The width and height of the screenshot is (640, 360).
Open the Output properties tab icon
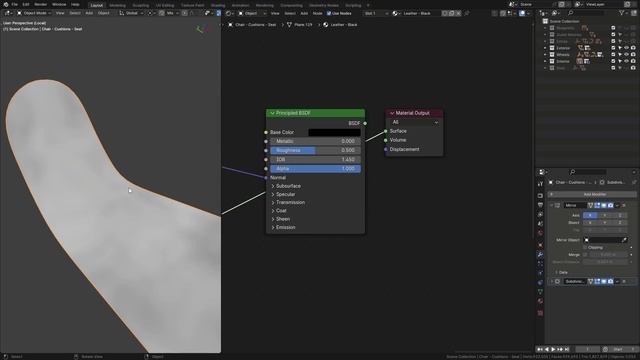coord(540,205)
